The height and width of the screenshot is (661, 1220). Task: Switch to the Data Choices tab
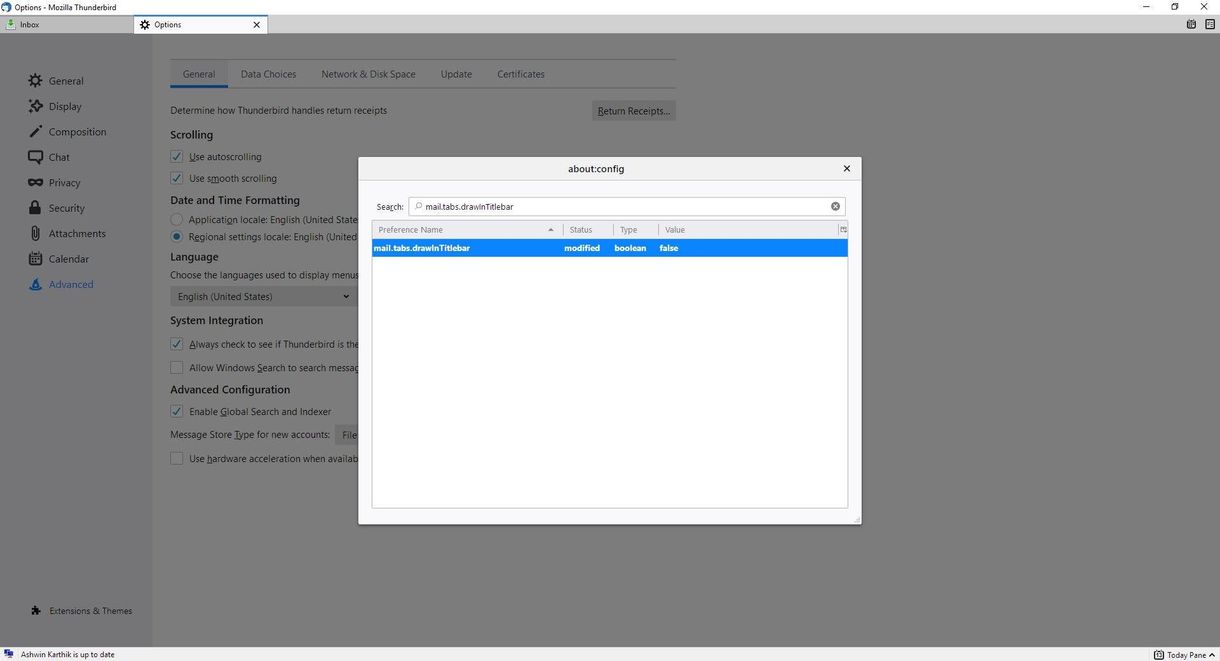[268, 74]
